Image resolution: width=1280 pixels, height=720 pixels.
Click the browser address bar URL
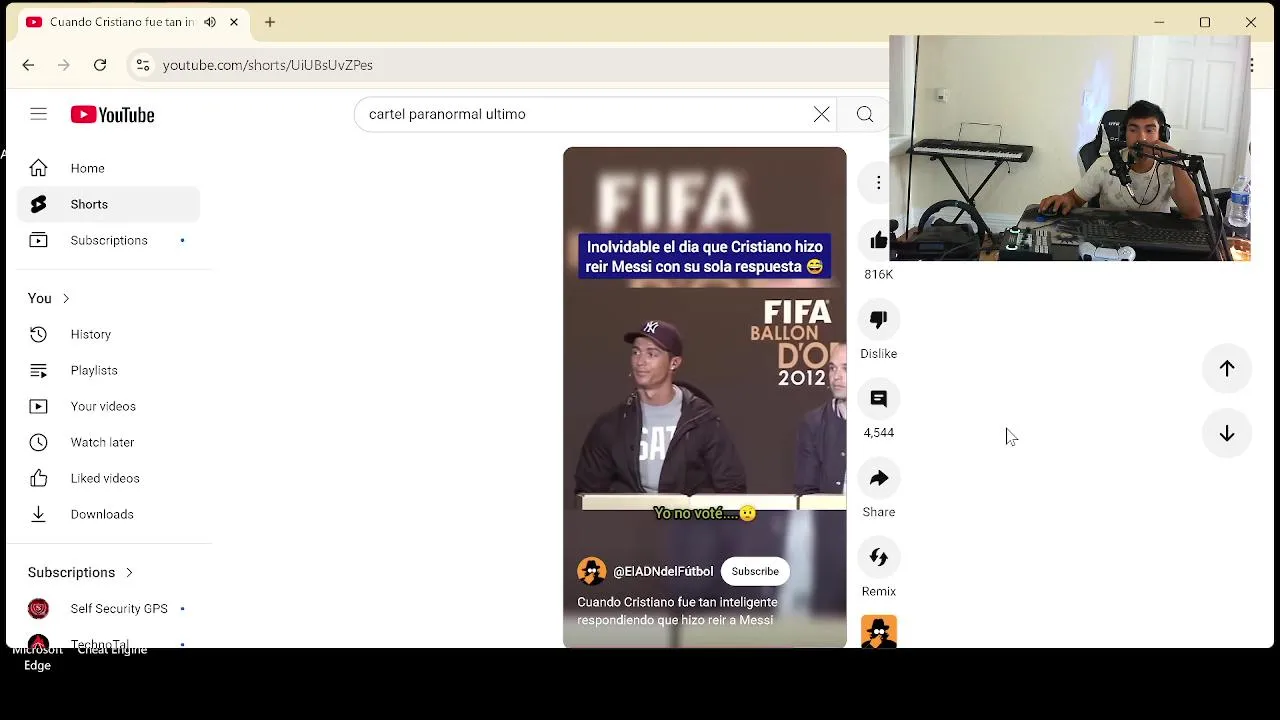[x=268, y=65]
